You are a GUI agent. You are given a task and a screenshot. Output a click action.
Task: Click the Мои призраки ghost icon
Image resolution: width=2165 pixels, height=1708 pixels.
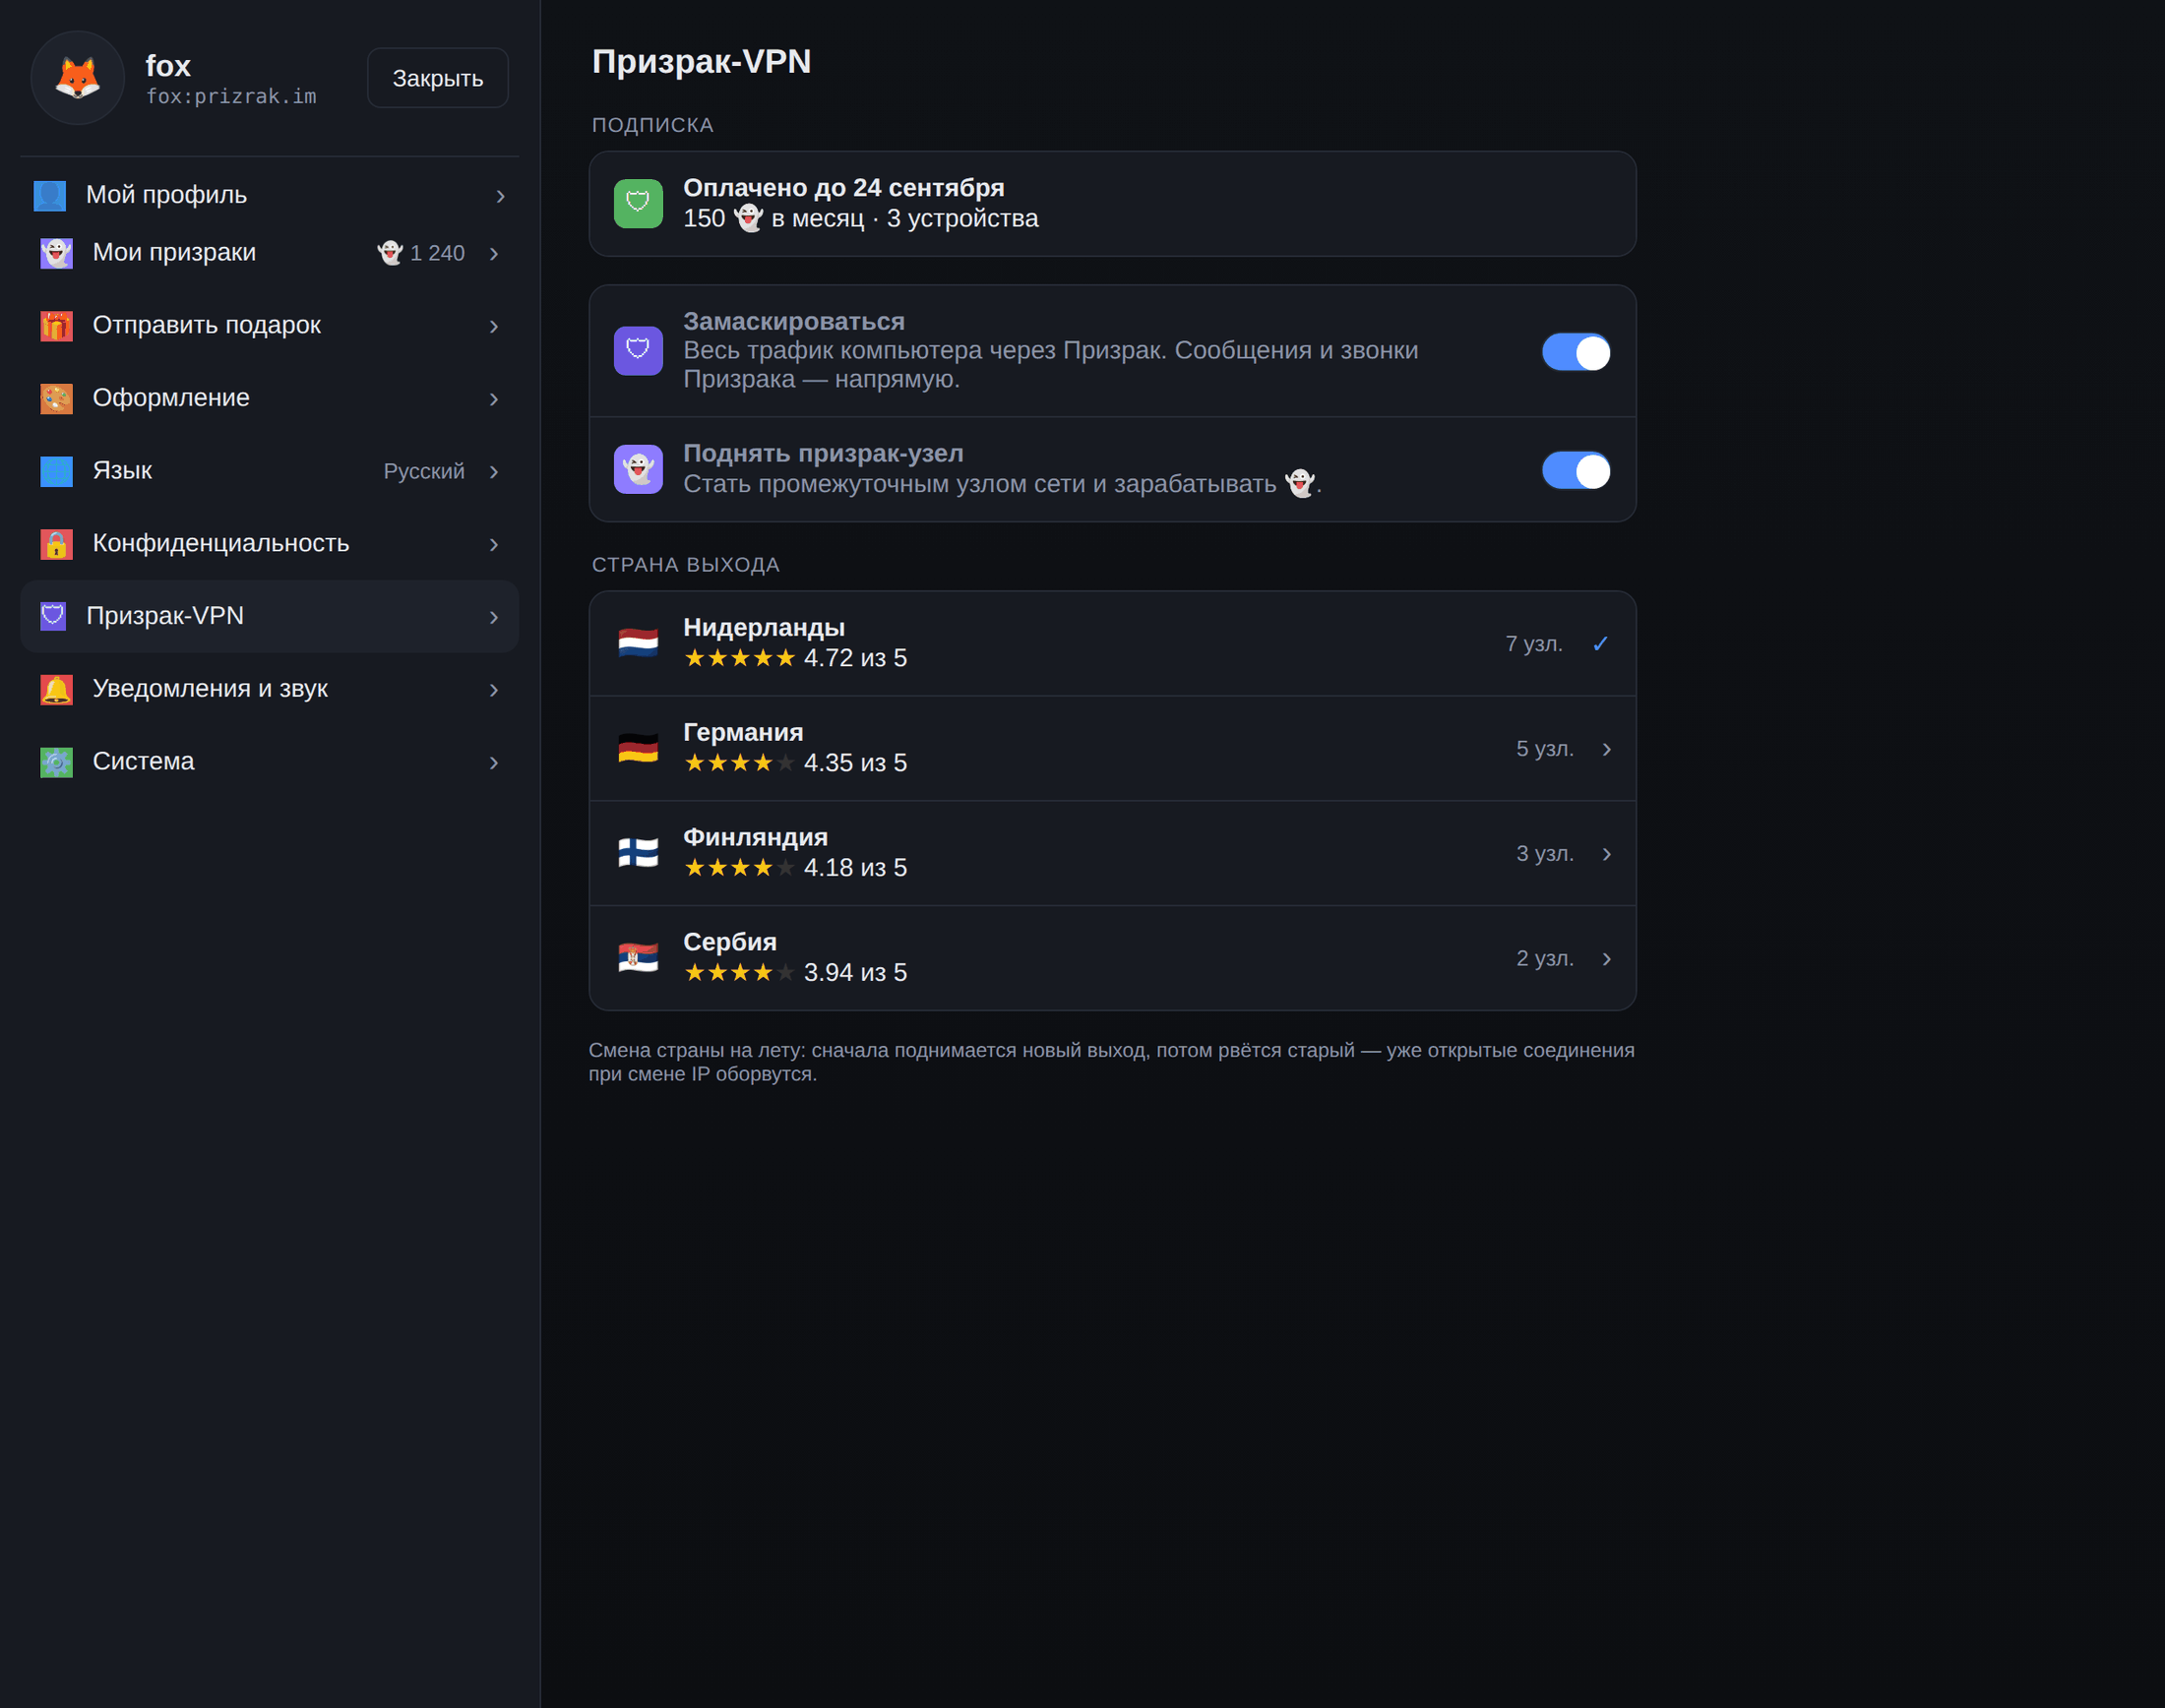[57, 253]
